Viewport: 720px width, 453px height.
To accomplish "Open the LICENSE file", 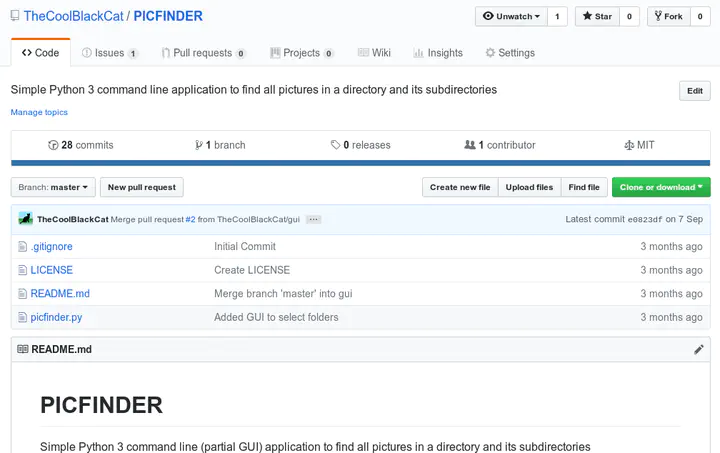I will click(51, 270).
